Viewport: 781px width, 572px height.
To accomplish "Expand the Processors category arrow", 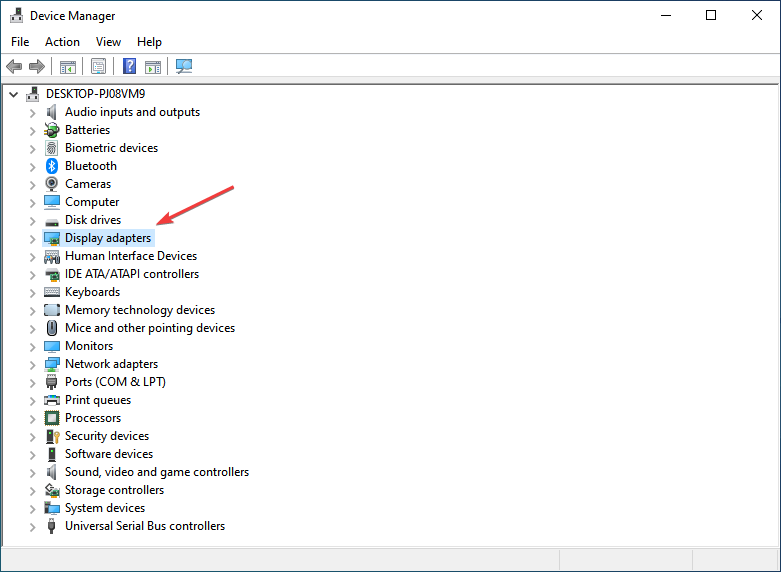I will (32, 419).
